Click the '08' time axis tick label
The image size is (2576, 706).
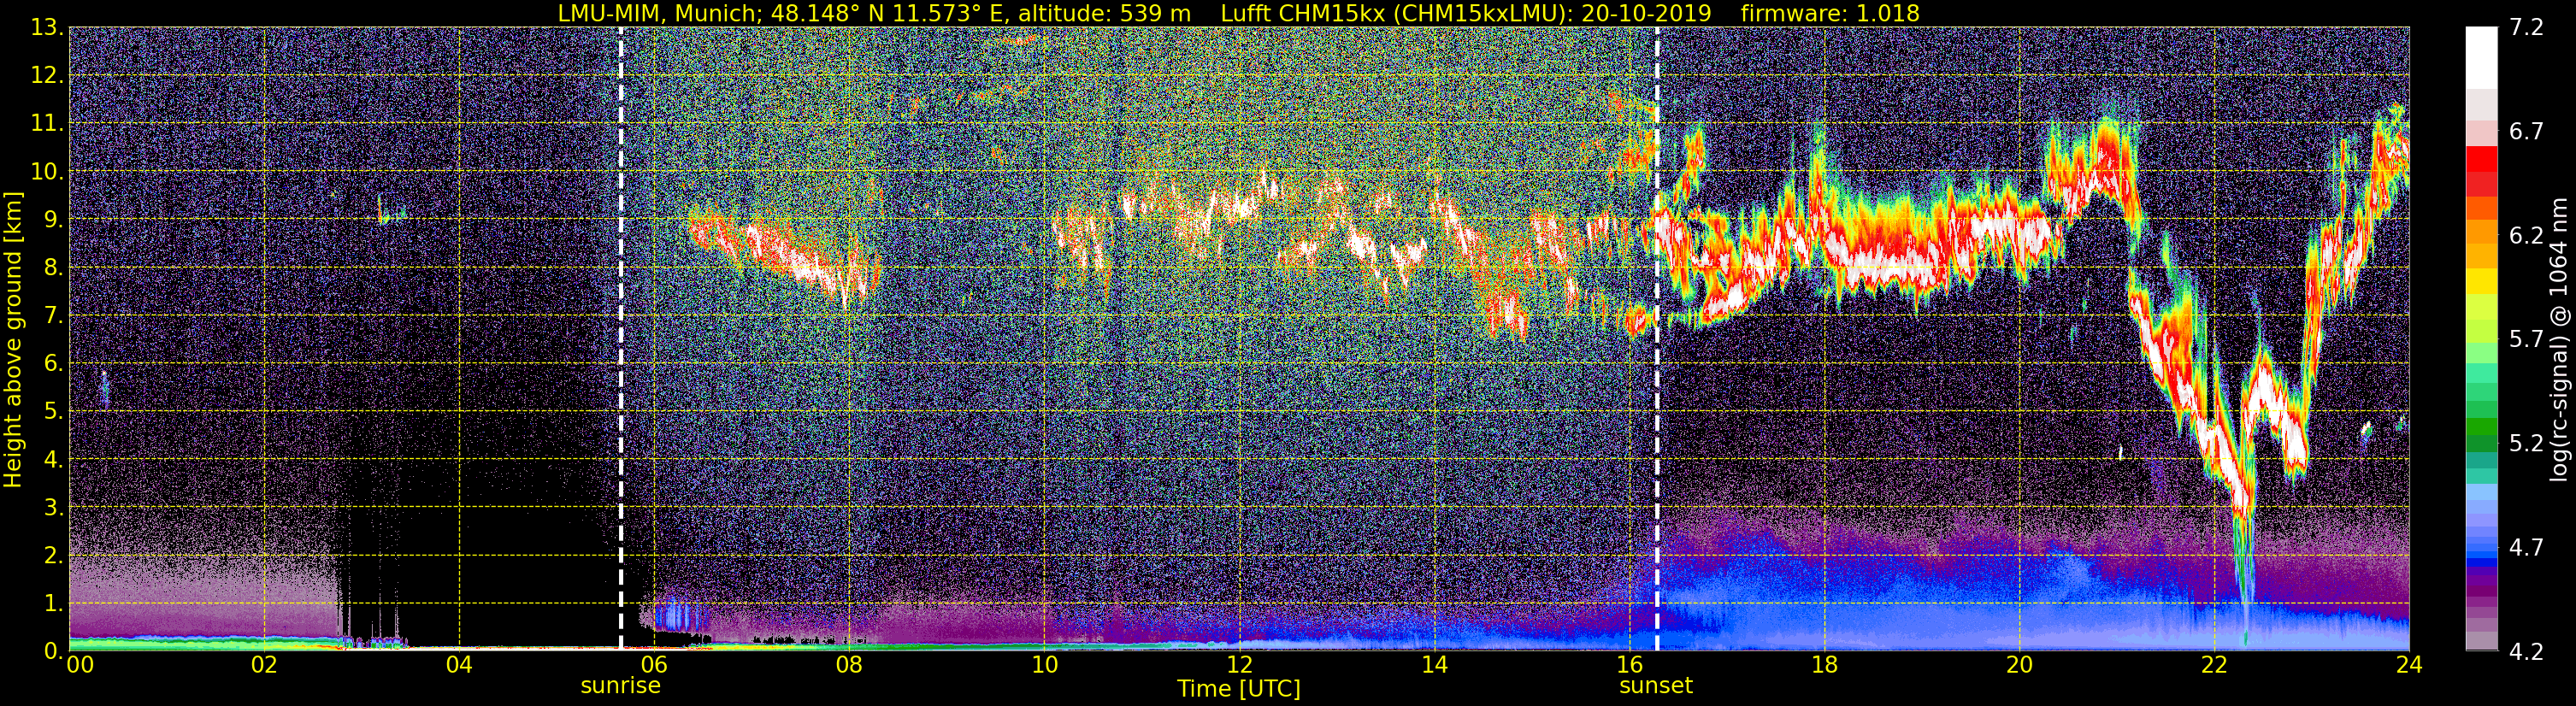pos(849,666)
